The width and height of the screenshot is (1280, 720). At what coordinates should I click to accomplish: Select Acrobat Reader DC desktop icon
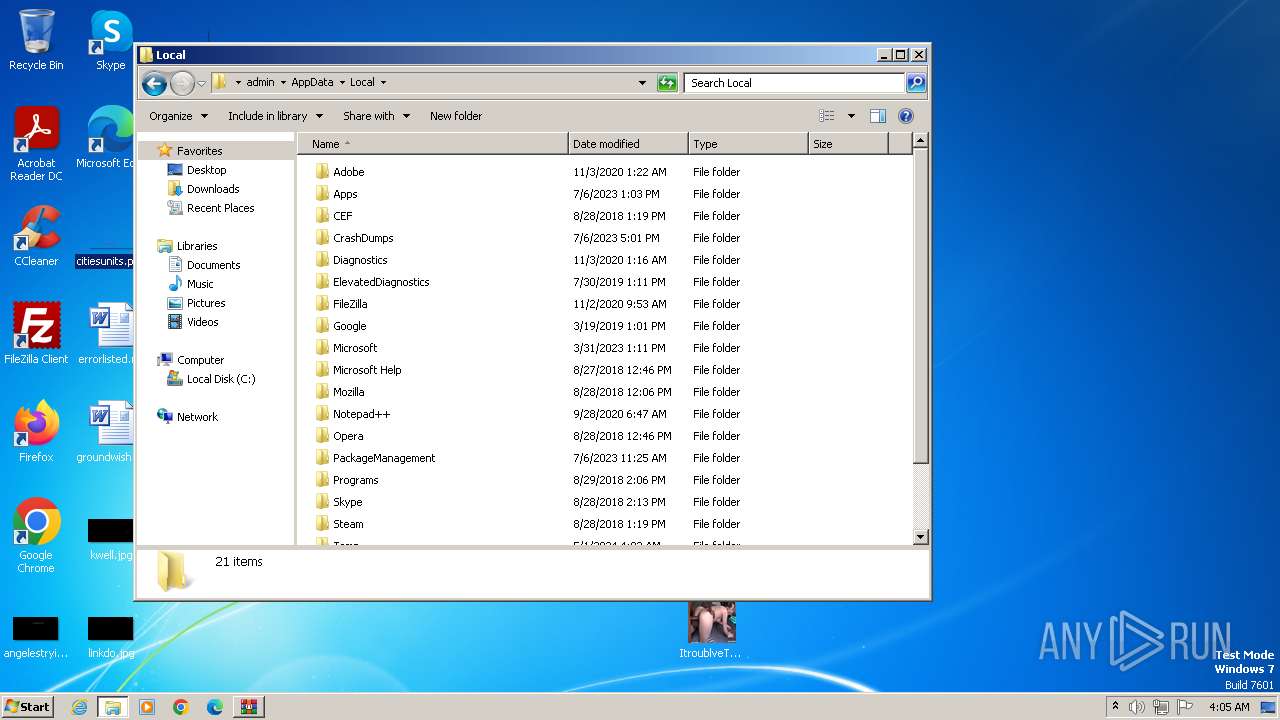(x=36, y=145)
